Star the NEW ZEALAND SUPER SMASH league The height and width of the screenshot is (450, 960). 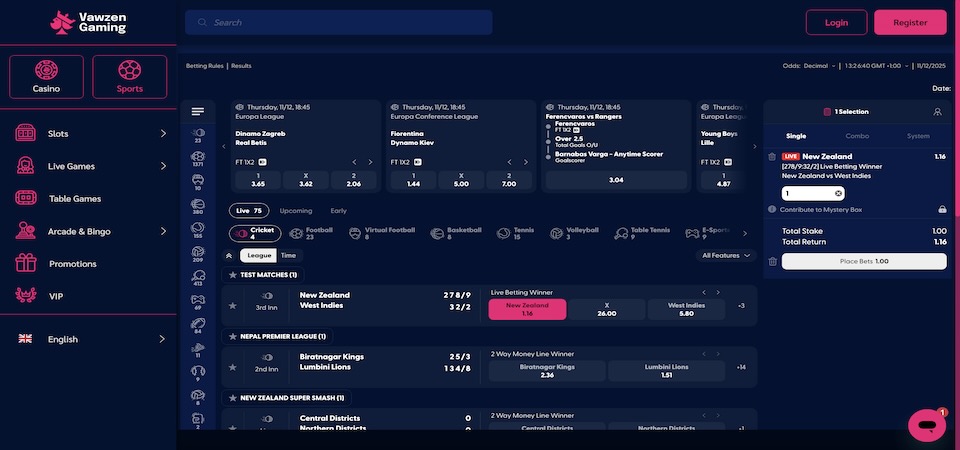[233, 398]
